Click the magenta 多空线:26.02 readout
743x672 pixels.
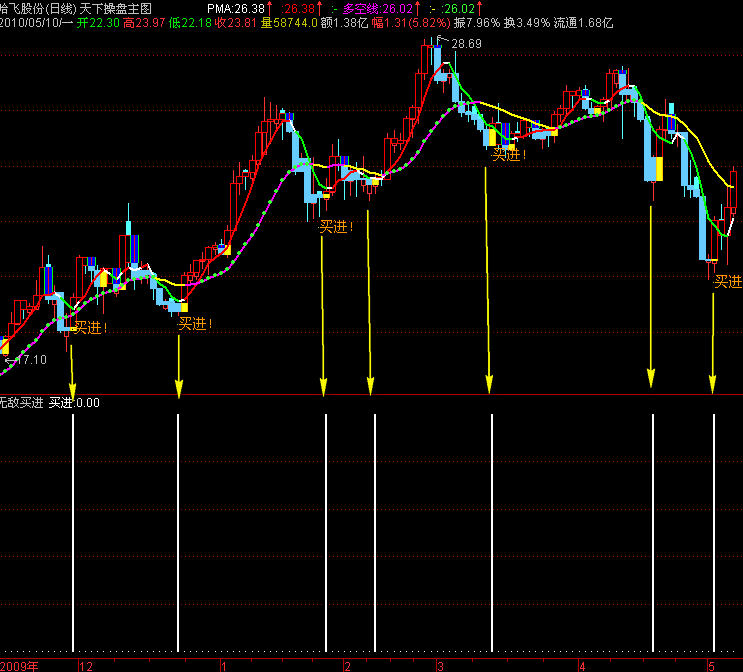pos(378,9)
